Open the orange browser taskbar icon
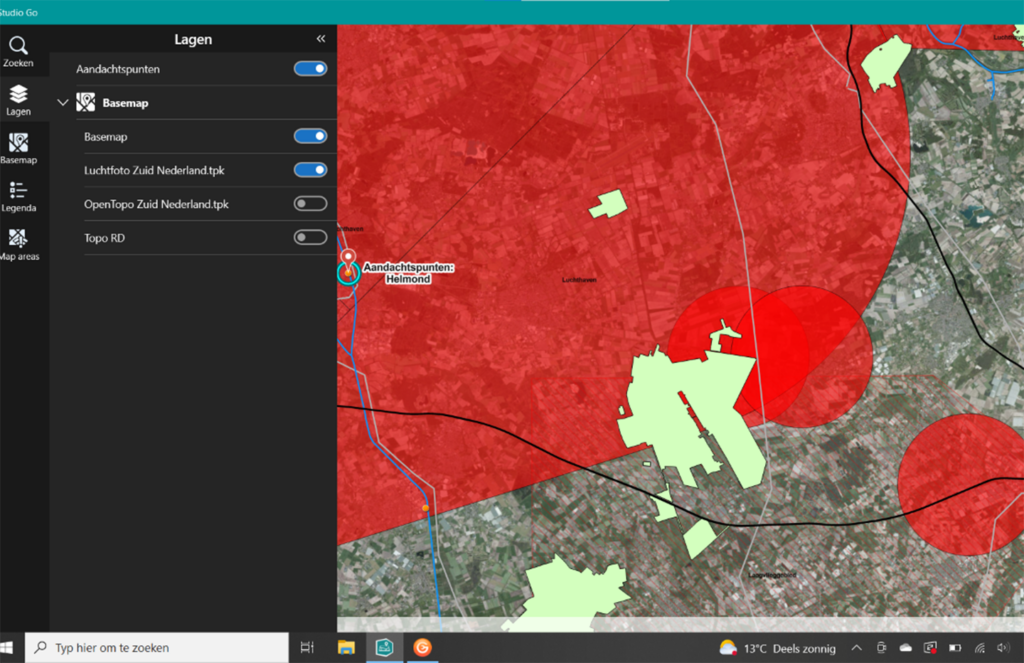1024x663 pixels. coord(423,647)
